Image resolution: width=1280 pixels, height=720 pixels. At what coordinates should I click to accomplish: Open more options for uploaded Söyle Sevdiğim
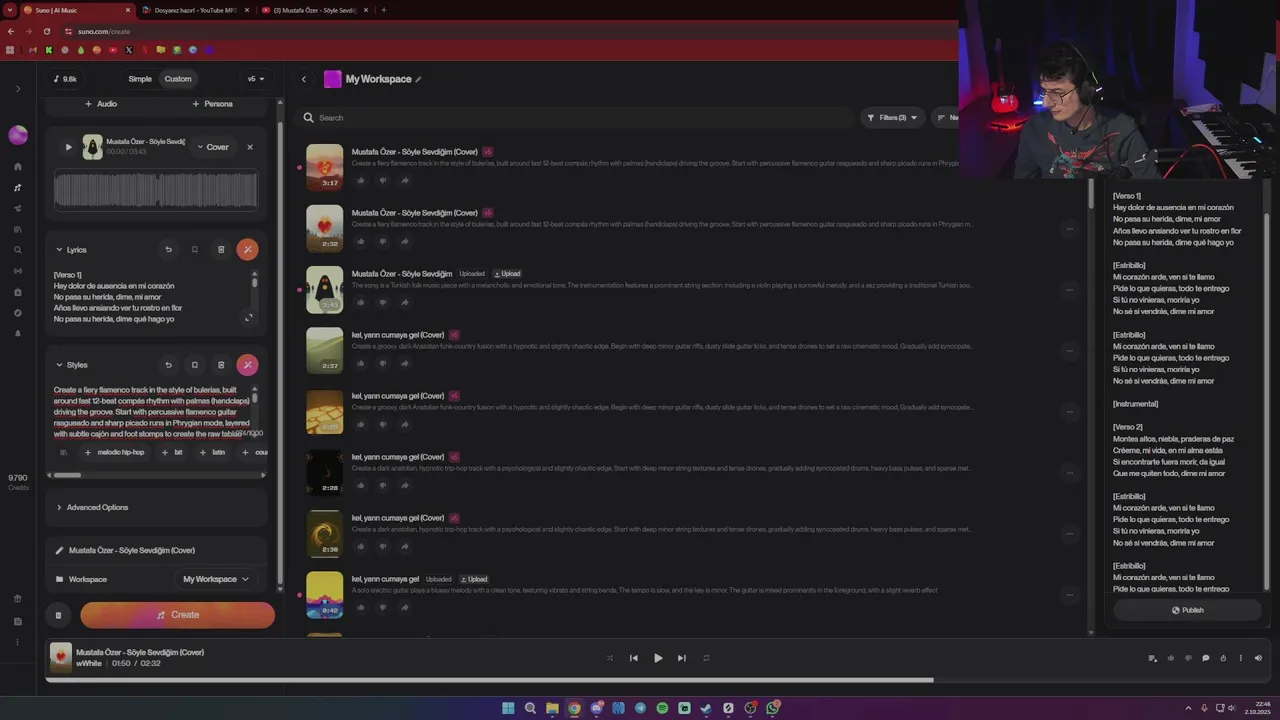coord(1069,290)
